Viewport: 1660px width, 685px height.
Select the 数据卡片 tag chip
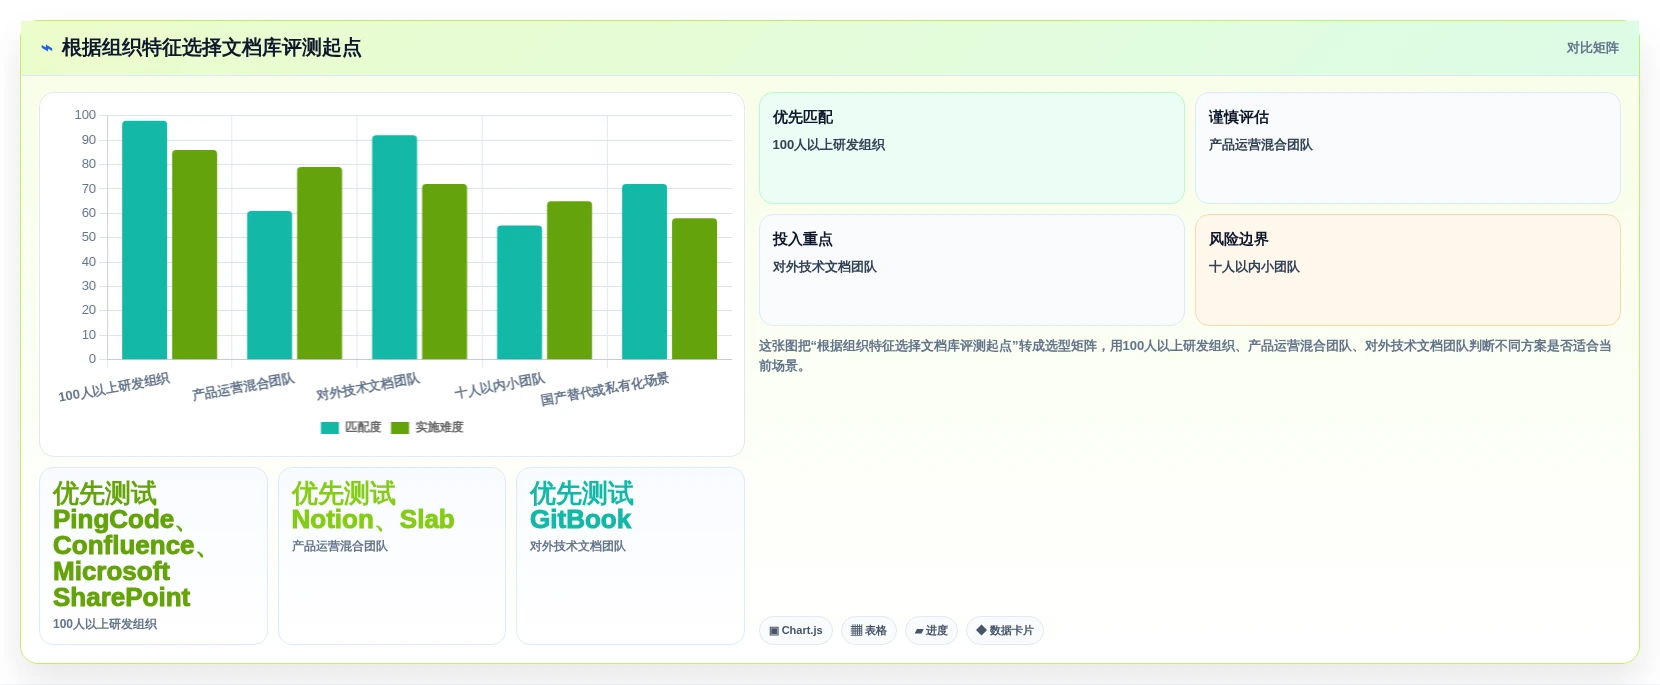click(1005, 631)
